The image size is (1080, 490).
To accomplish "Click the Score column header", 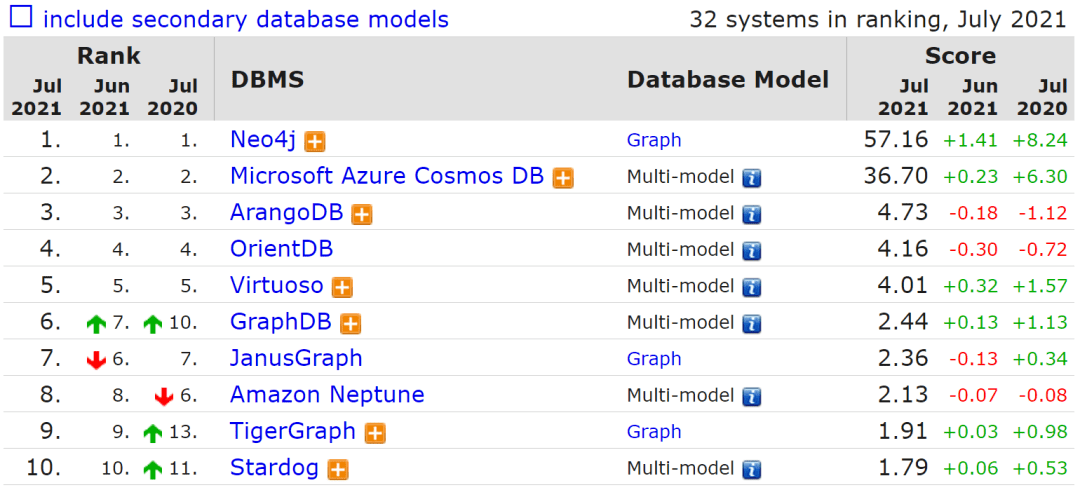I will click(x=960, y=56).
